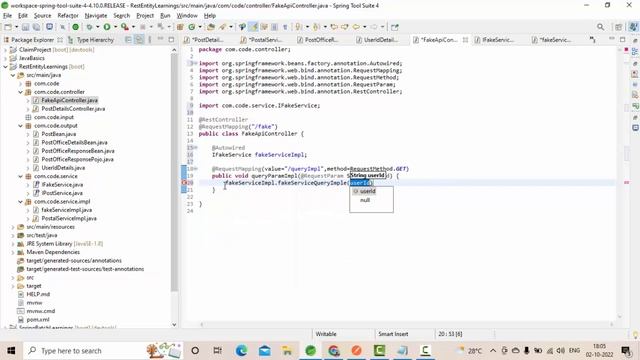Collapse the RestEntityLearnings project
The width and height of the screenshot is (640, 360).
coord(6,67)
